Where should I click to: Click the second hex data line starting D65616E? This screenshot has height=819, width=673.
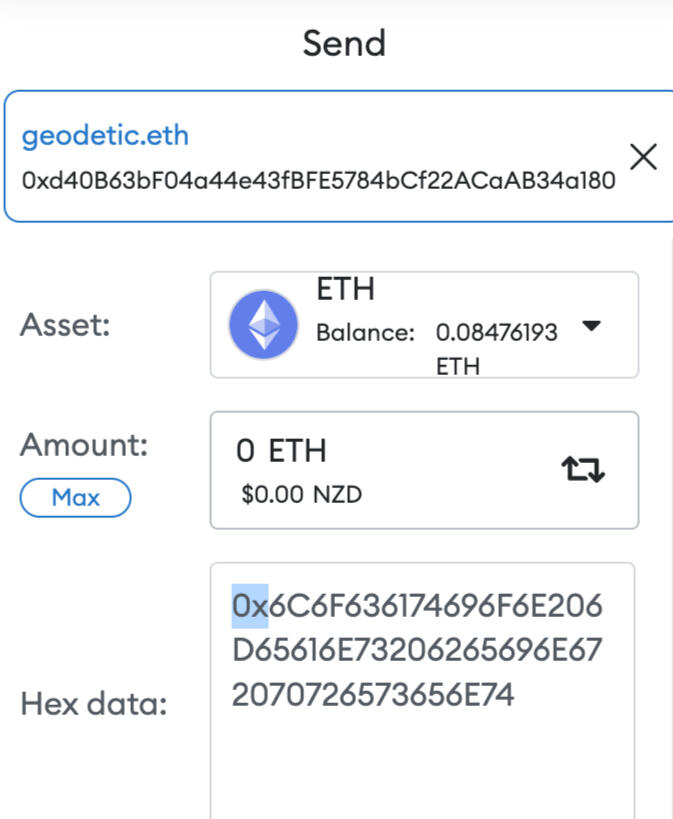(417, 650)
